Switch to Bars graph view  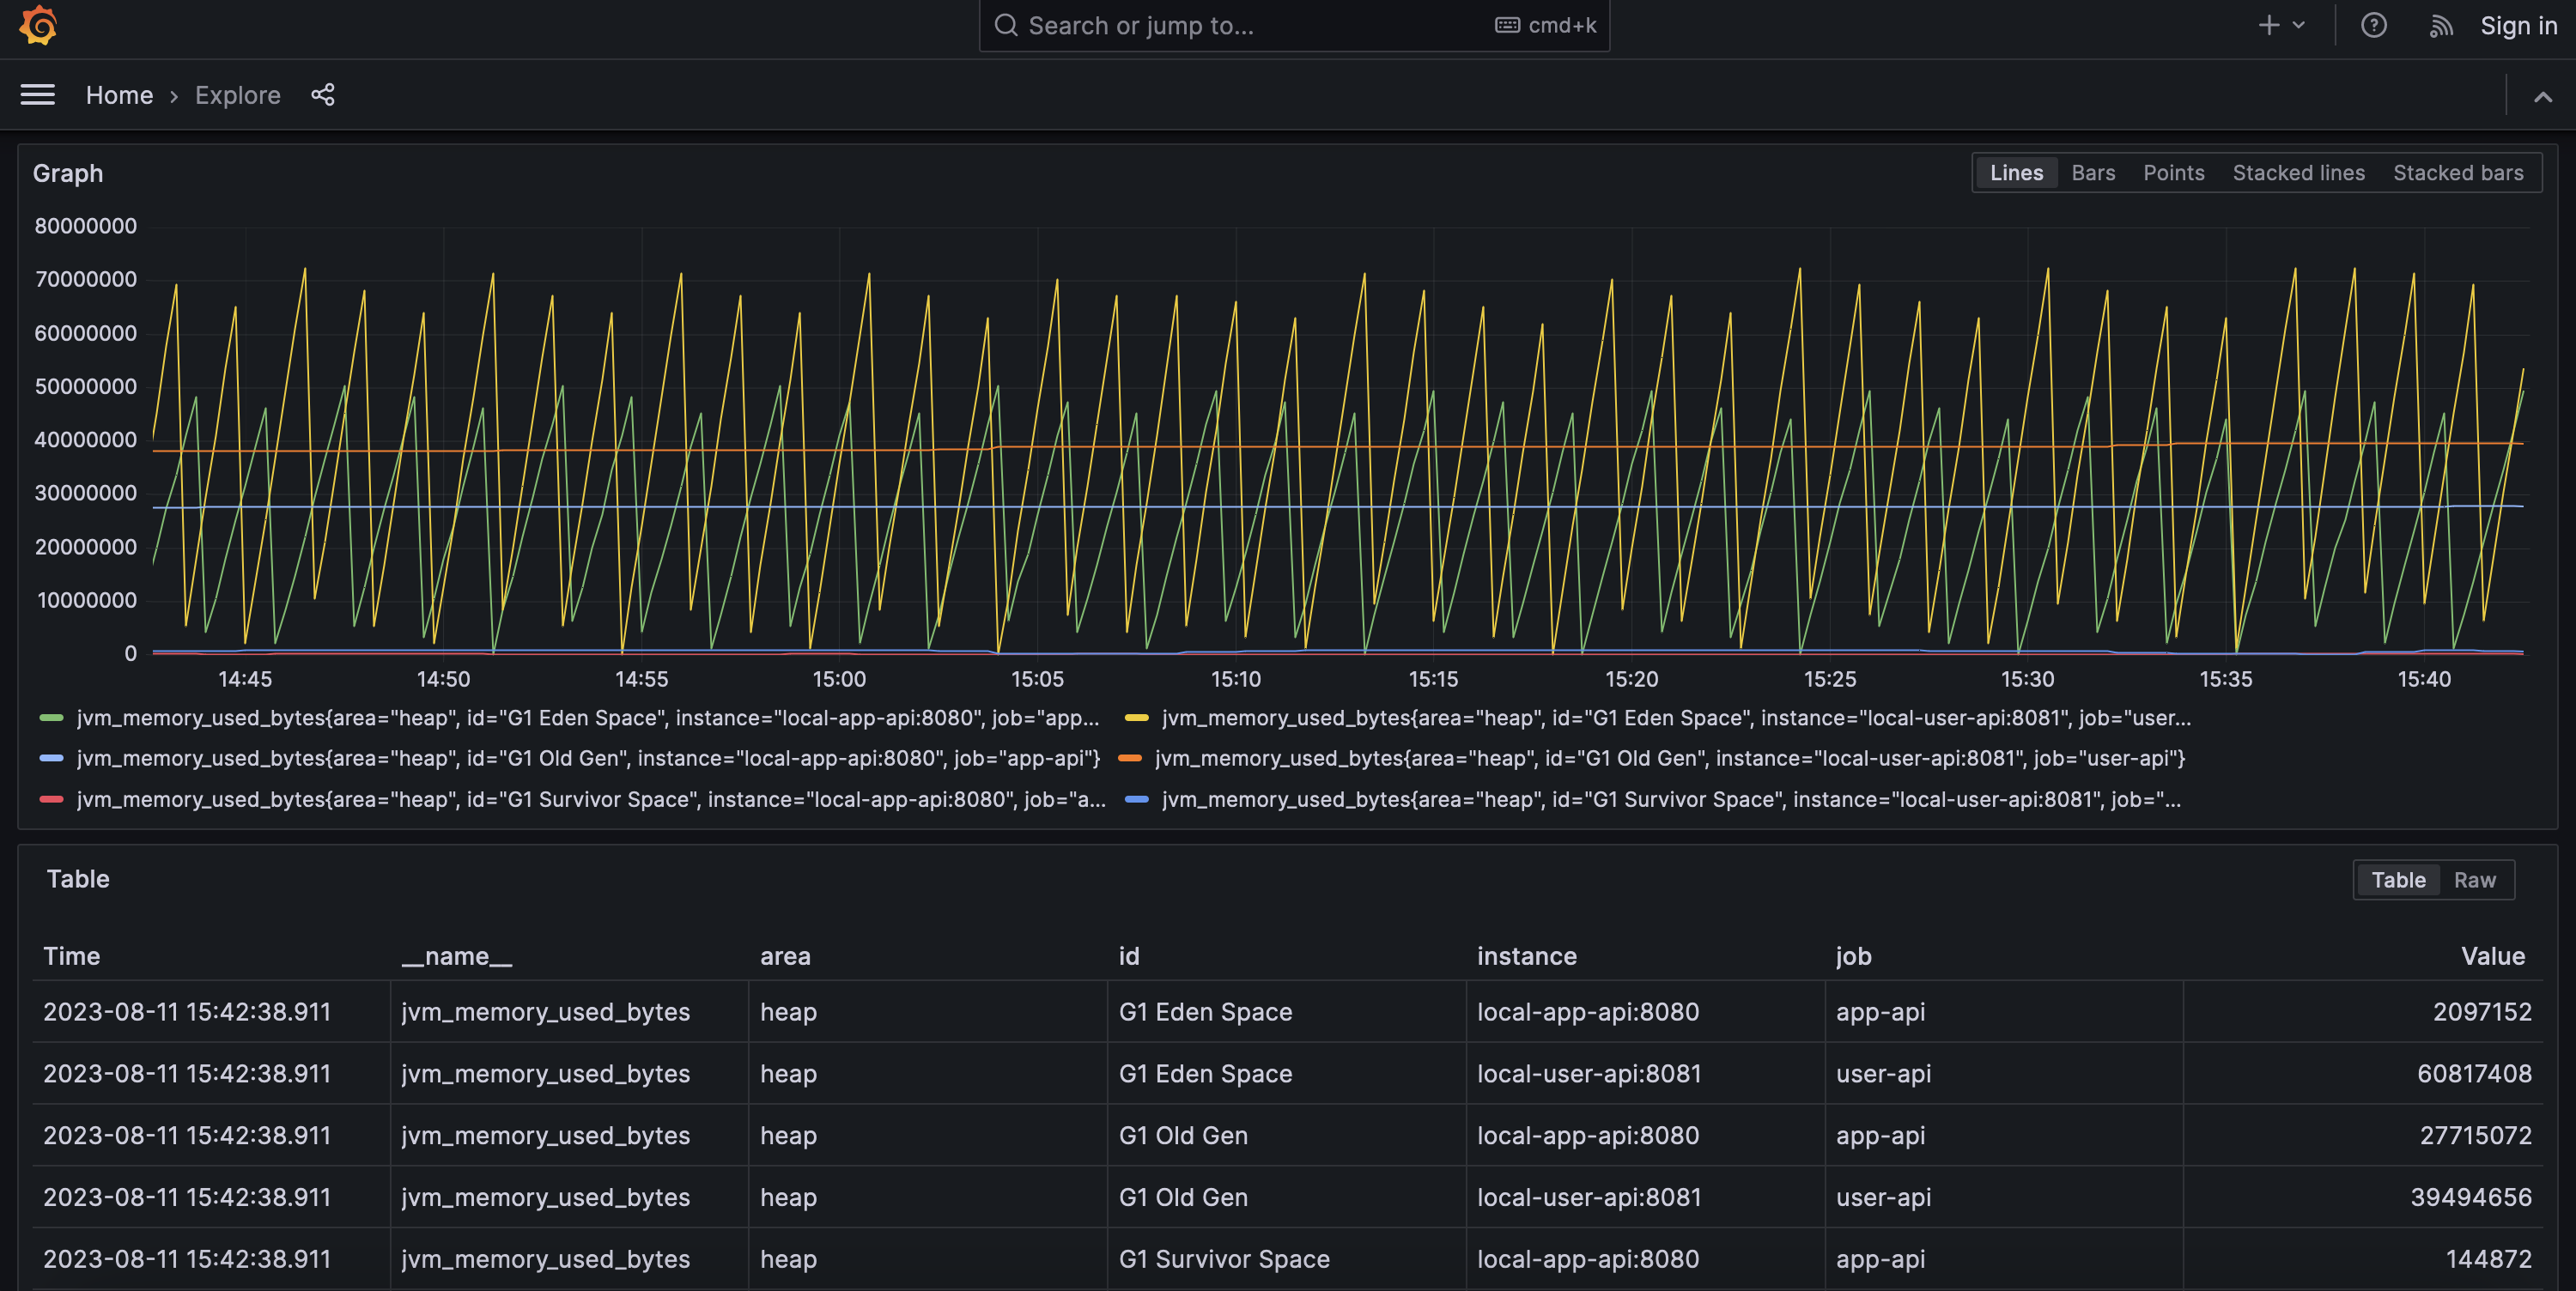(x=2092, y=172)
